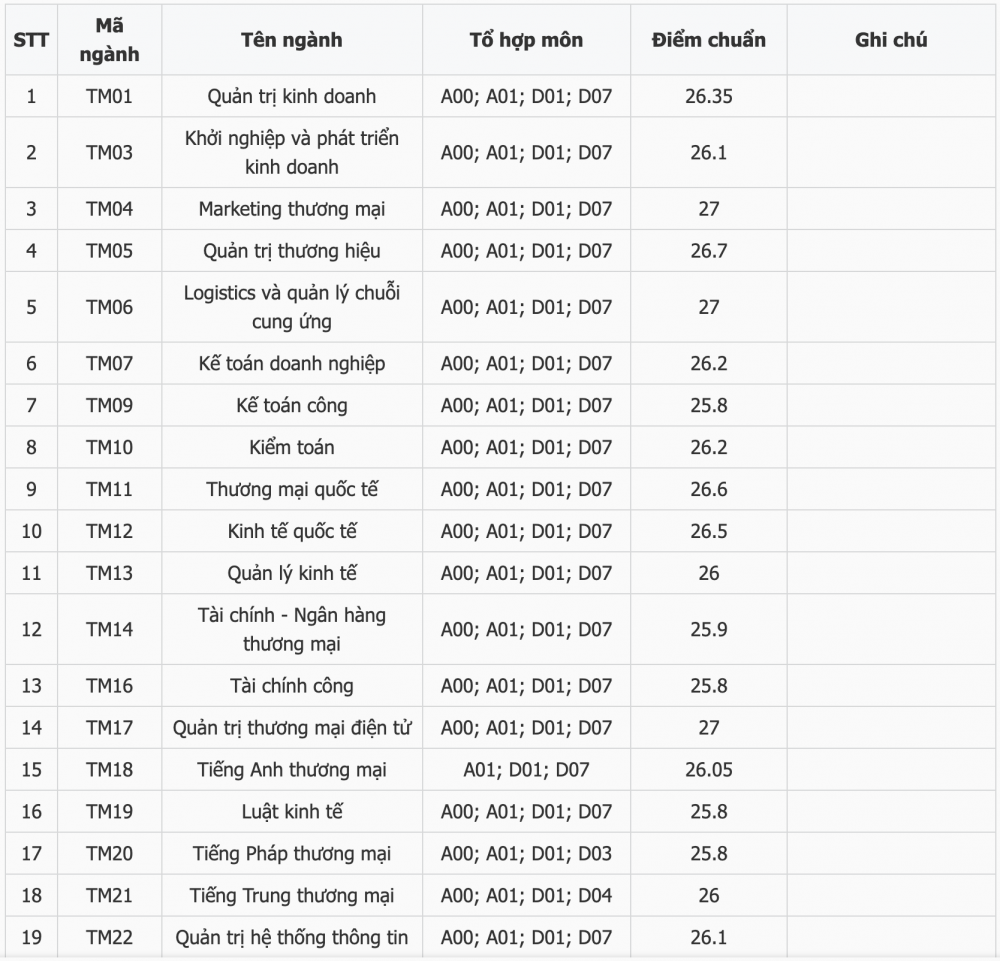The height and width of the screenshot is (961, 1000).
Task: Click the 26.5 score for TM12
Action: [x=709, y=531]
